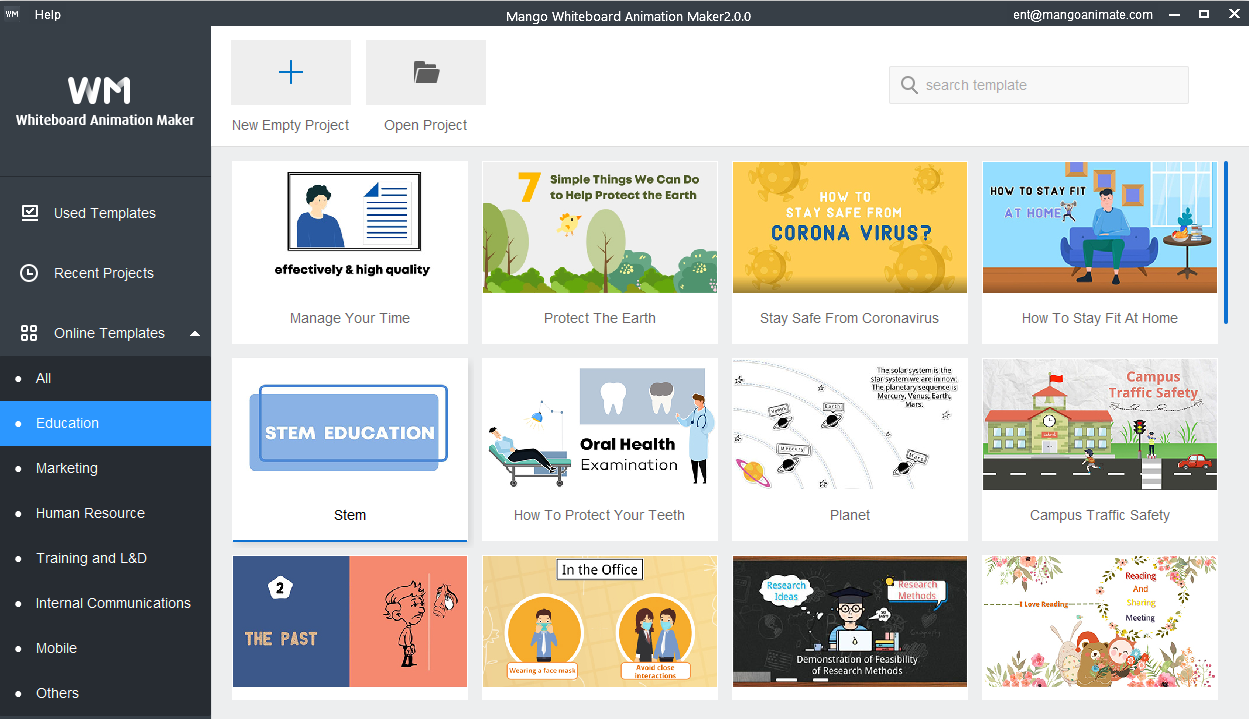This screenshot has height=719, width=1249.
Task: Click the "Planet" caption text
Action: tap(850, 515)
